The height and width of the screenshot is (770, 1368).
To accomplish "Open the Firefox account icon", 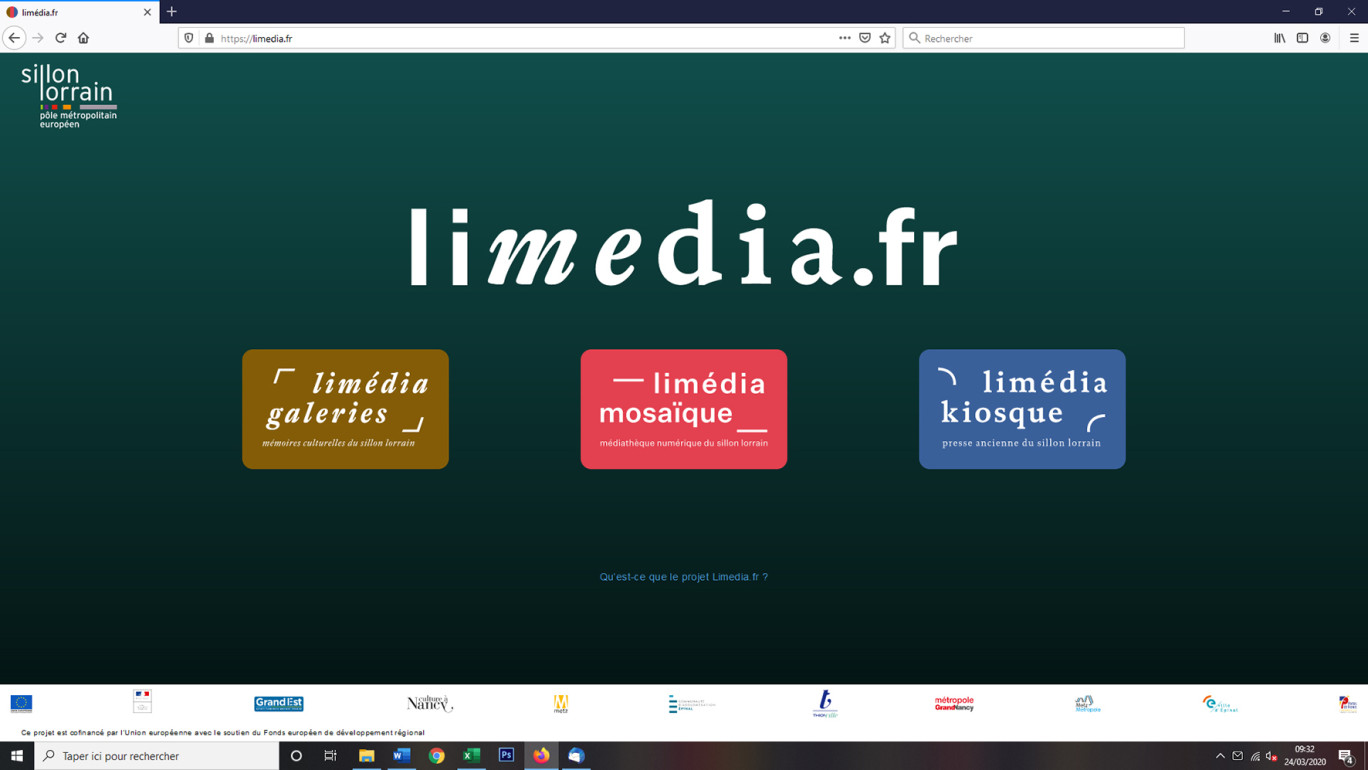I will tap(1325, 38).
